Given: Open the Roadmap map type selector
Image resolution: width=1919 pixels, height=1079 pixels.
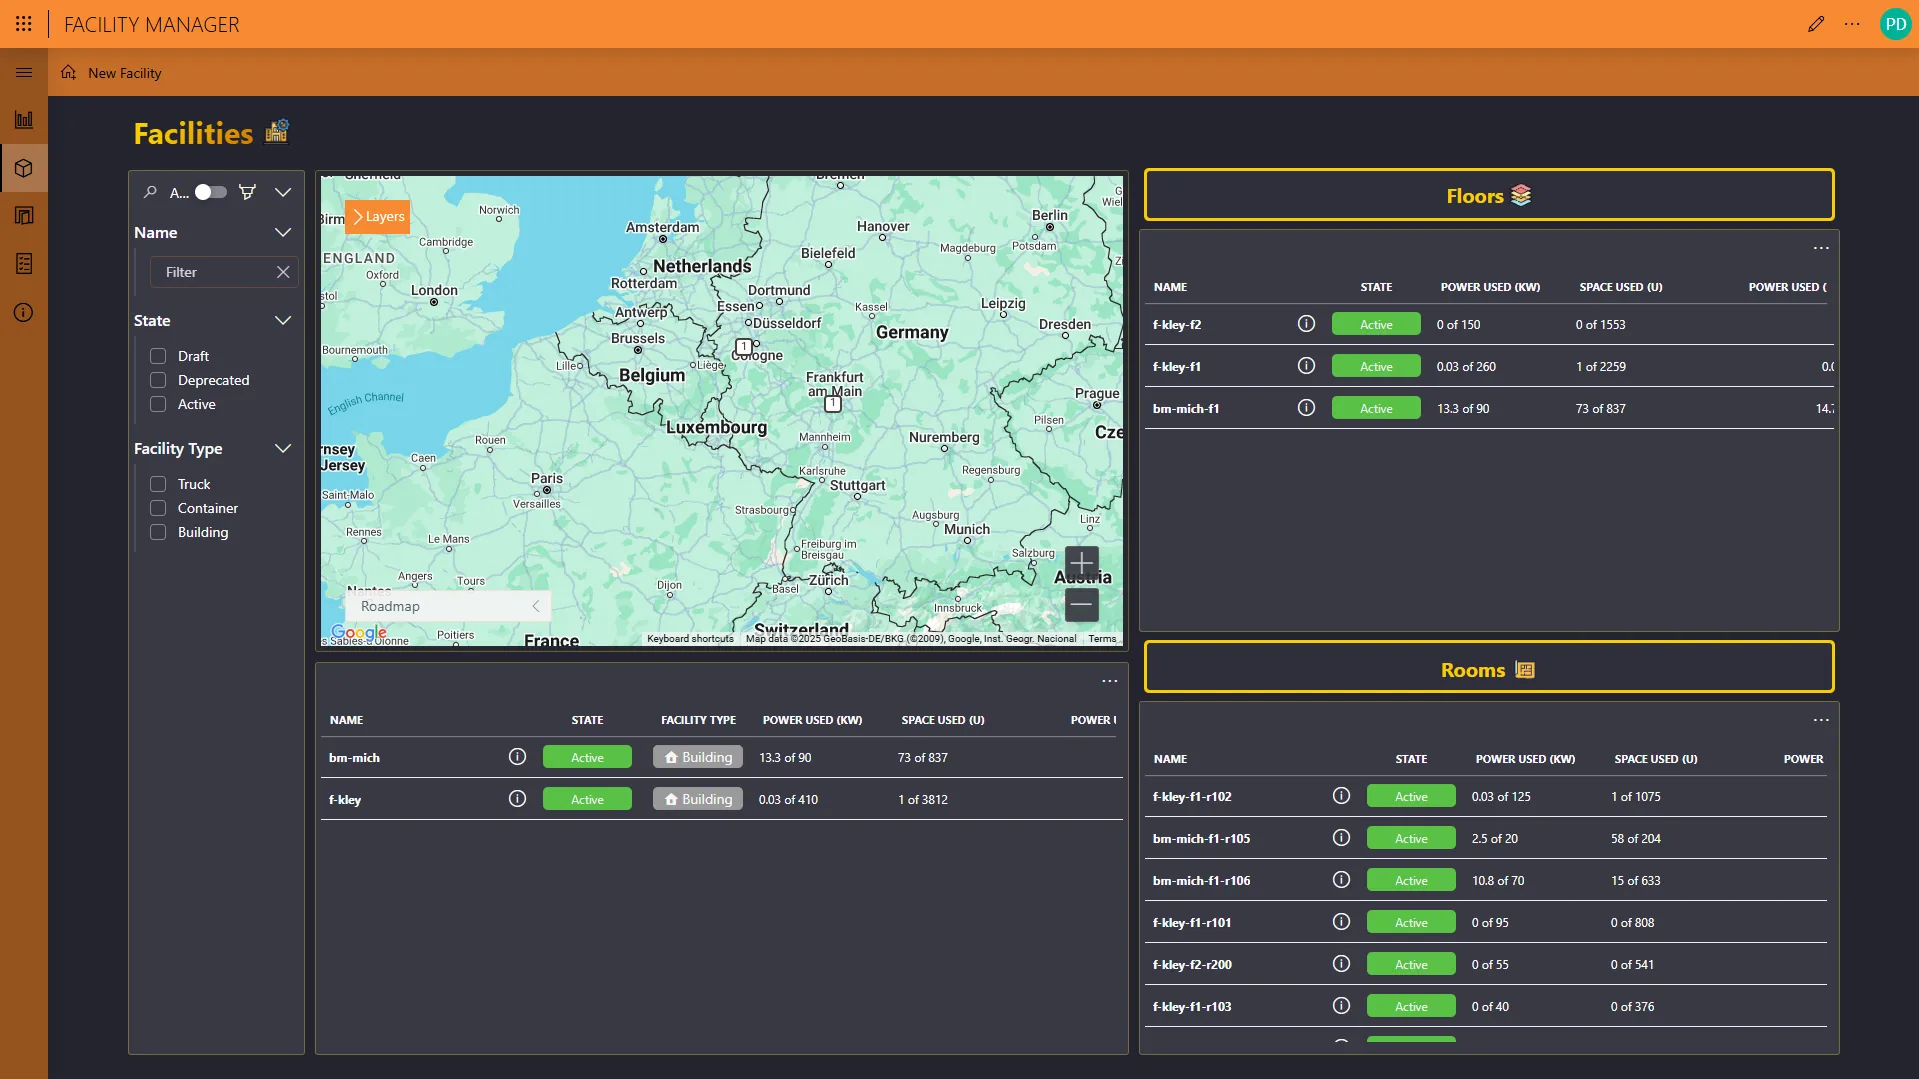Looking at the screenshot, I should pos(448,606).
